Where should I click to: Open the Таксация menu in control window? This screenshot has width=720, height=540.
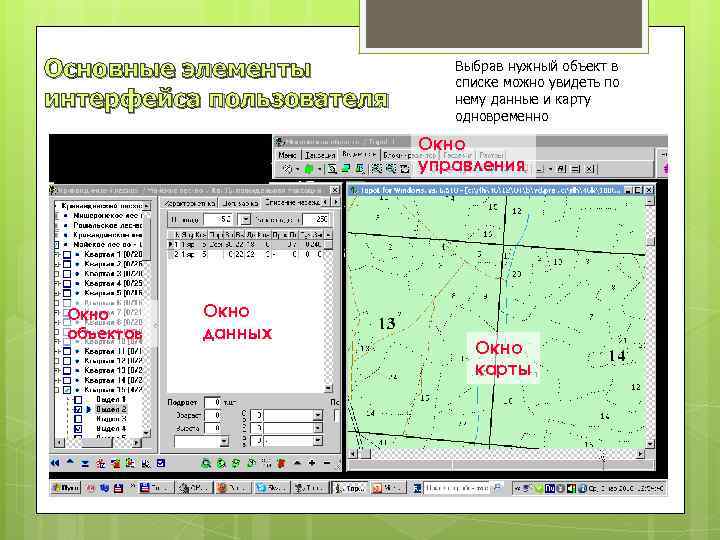[320, 155]
